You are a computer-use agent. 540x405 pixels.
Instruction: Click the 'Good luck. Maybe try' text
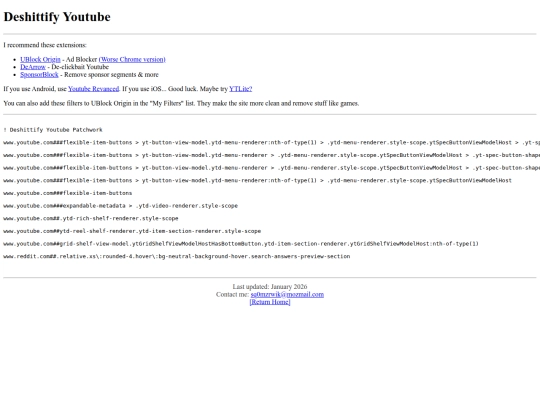coord(198,89)
